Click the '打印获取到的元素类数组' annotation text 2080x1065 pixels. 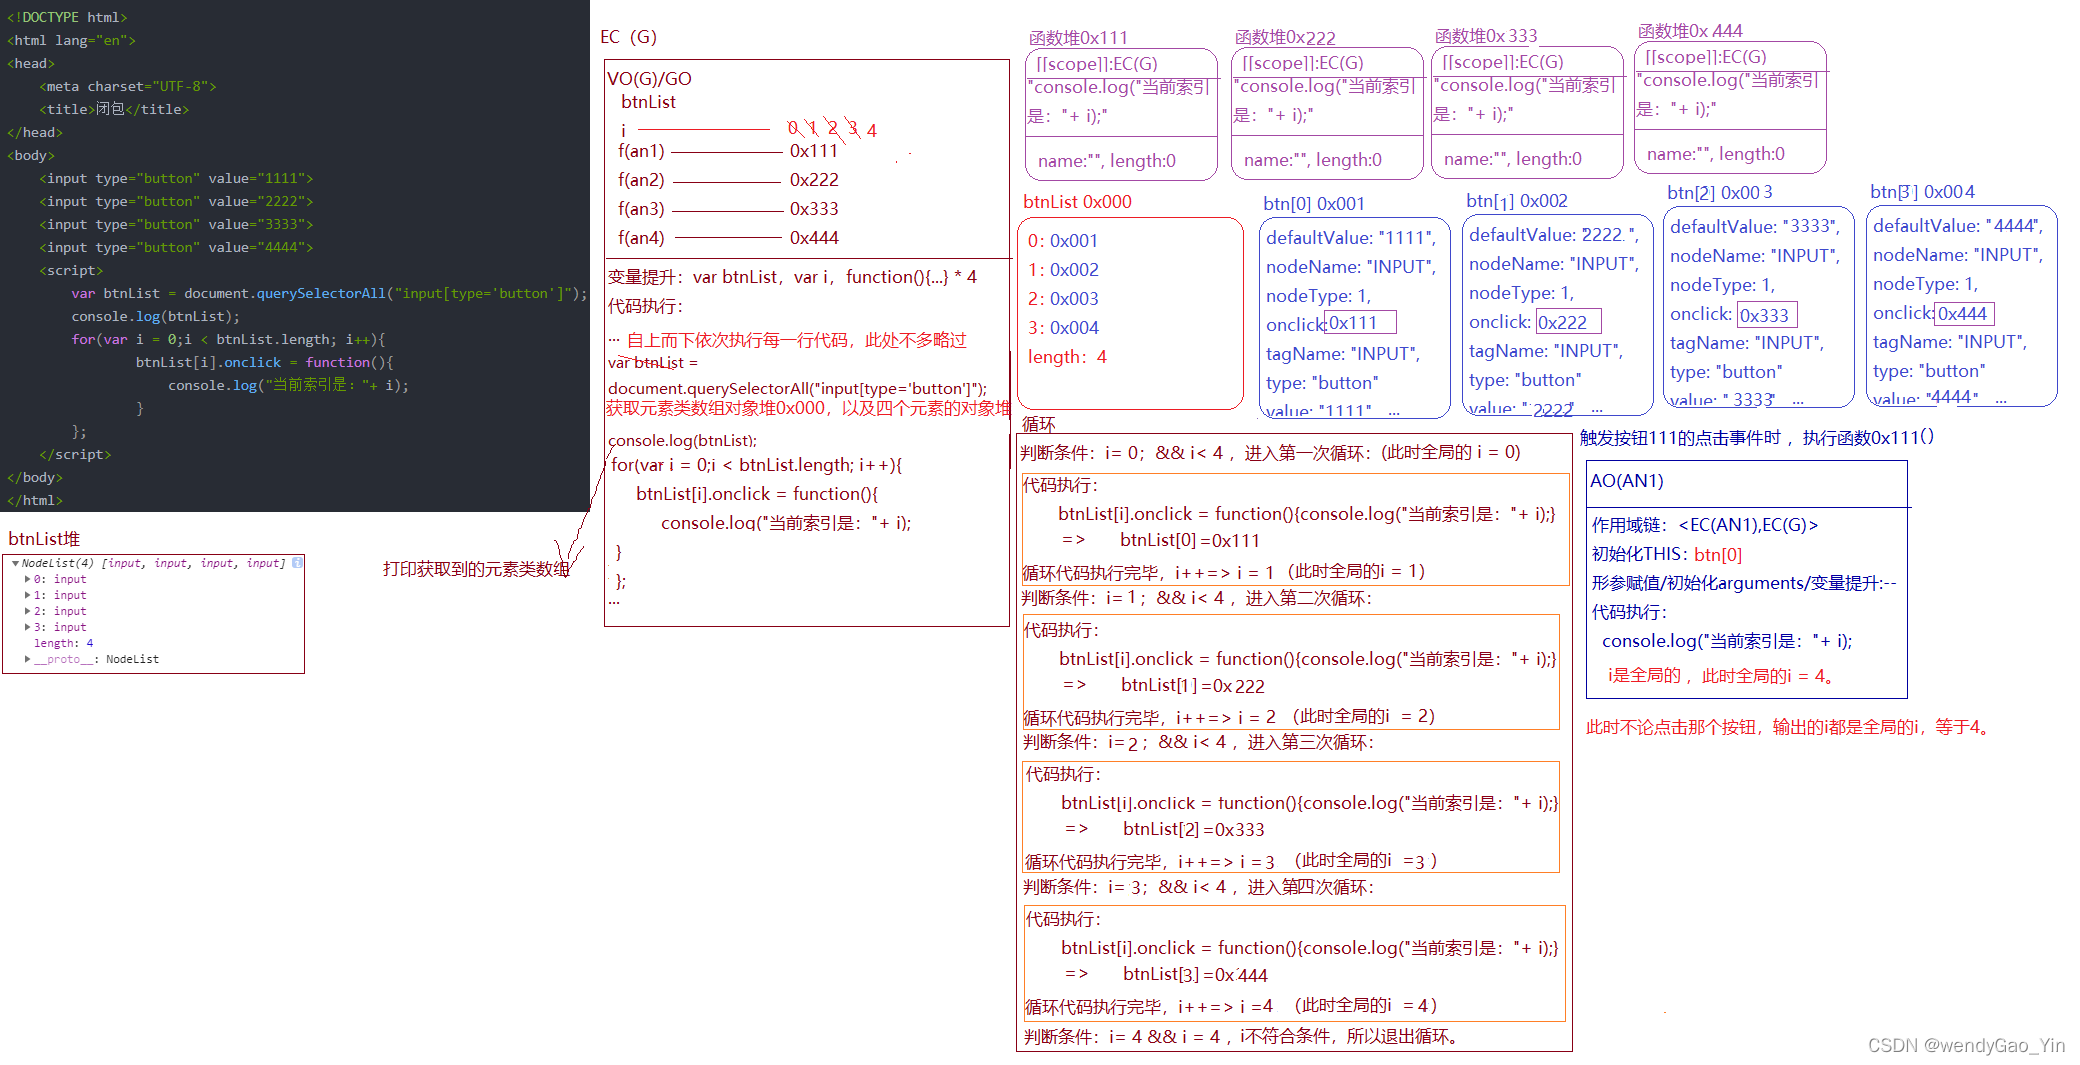click(476, 568)
